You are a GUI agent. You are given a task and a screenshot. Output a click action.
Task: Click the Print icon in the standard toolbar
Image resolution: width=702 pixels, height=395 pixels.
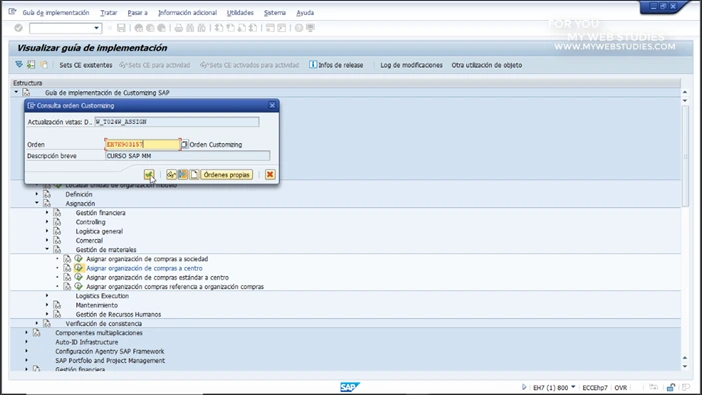(x=179, y=28)
